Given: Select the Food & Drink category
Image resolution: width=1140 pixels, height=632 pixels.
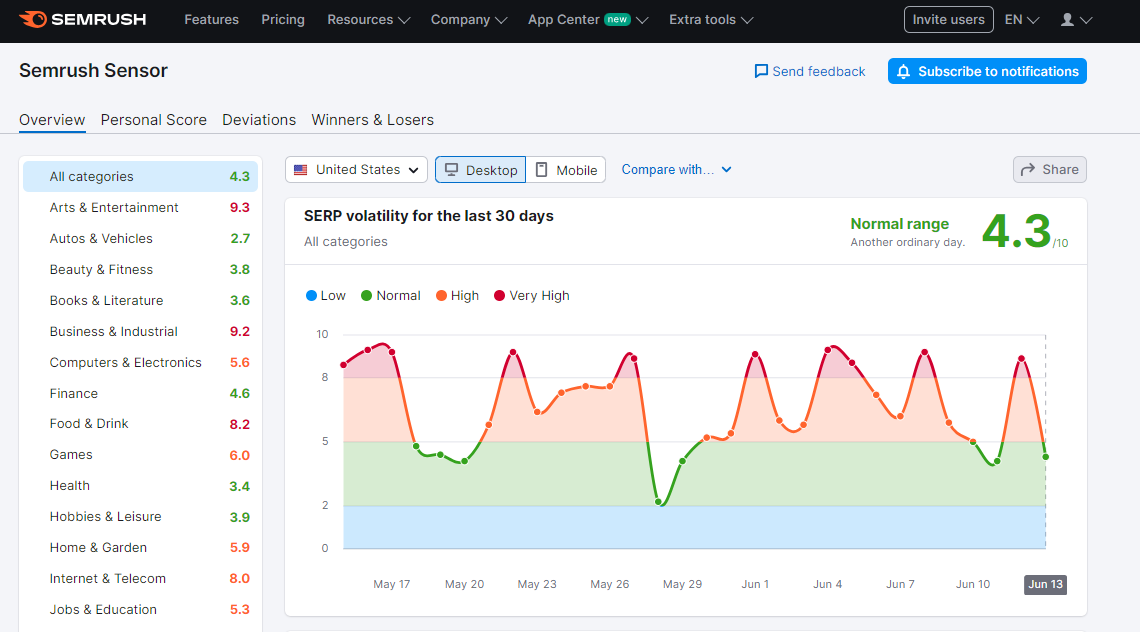Looking at the screenshot, I should pyautogui.click(x=140, y=424).
